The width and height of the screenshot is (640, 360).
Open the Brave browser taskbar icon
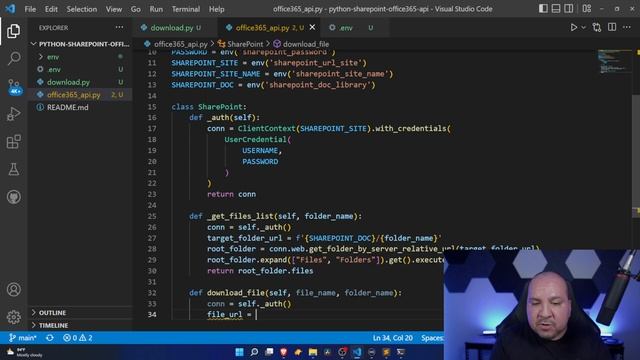pos(284,352)
